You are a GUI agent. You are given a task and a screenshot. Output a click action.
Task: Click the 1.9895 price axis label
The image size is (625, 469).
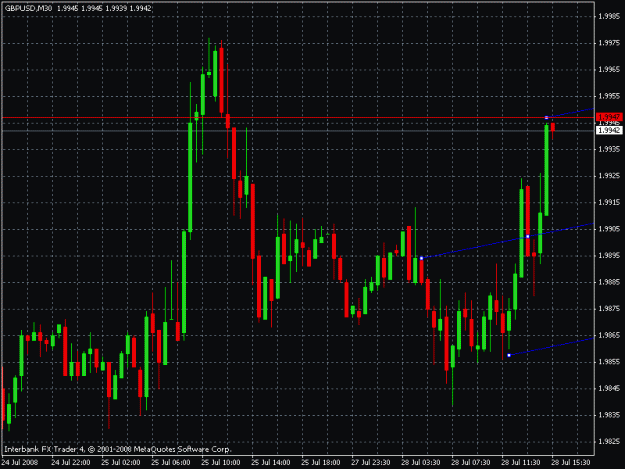pyautogui.click(x=609, y=255)
